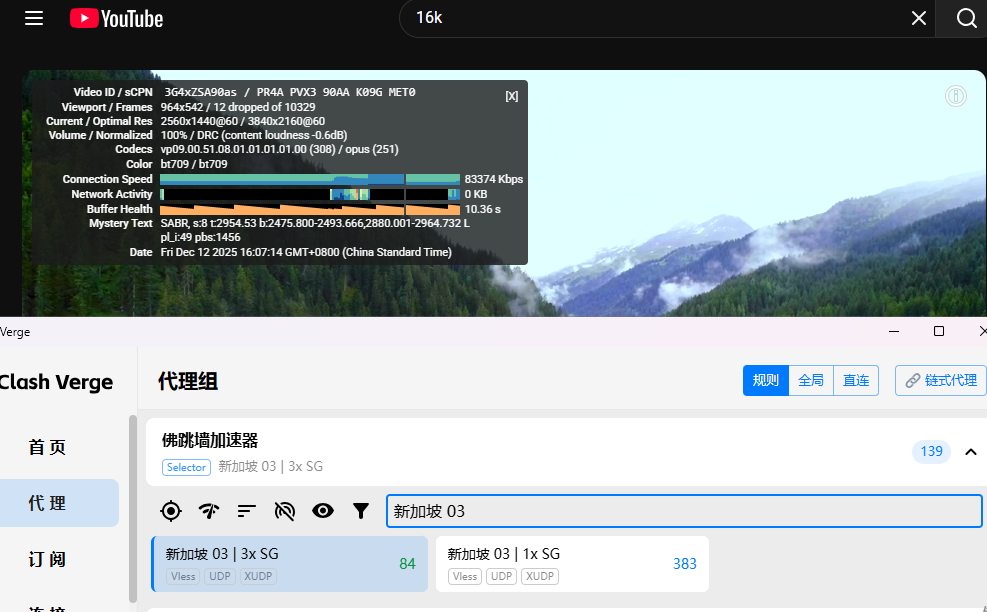Maximize the Clash Verge window
The image size is (987, 612).
(x=939, y=331)
